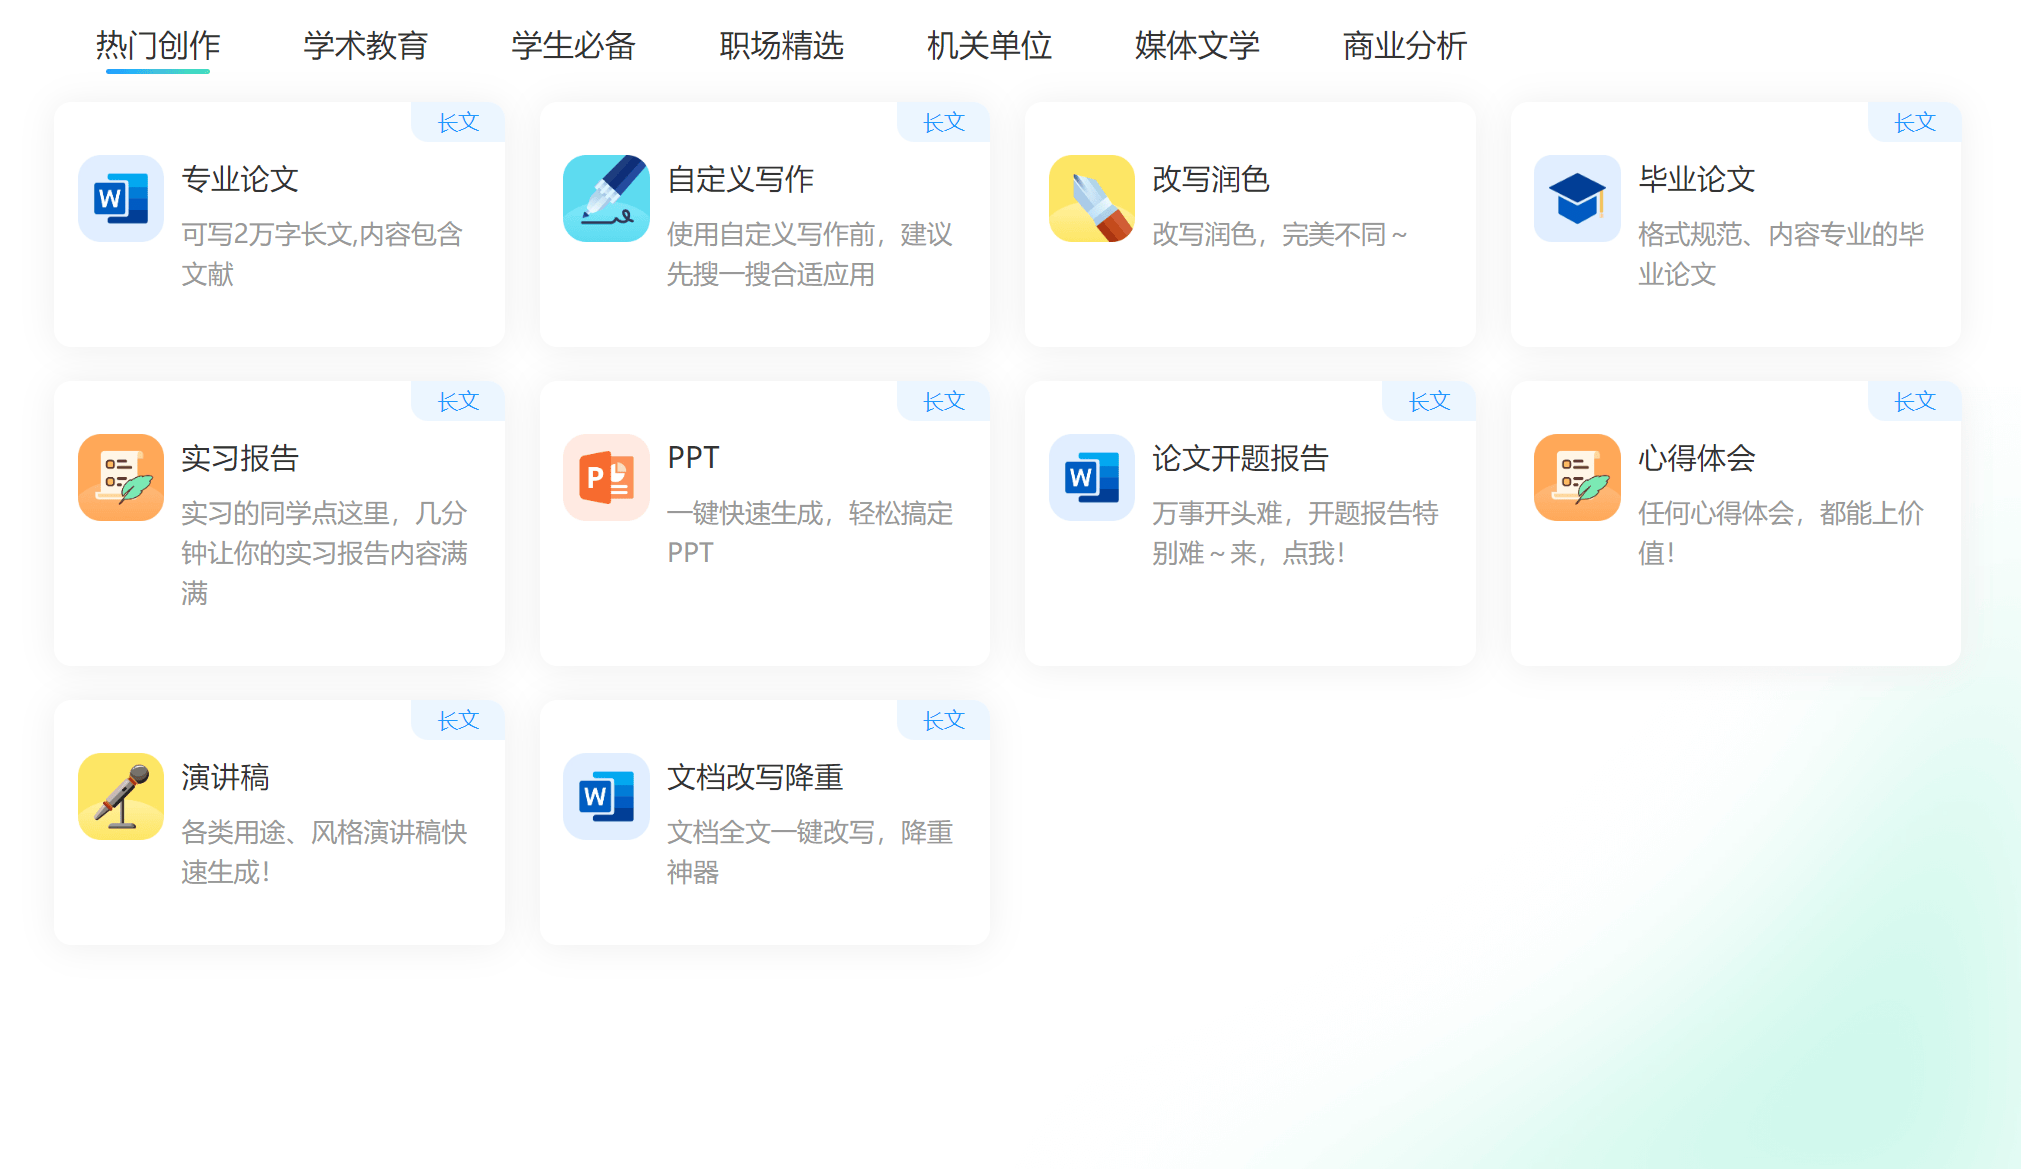Click the graduation cap icon for 毕业论文
The width and height of the screenshot is (2021, 1169).
1577,198
